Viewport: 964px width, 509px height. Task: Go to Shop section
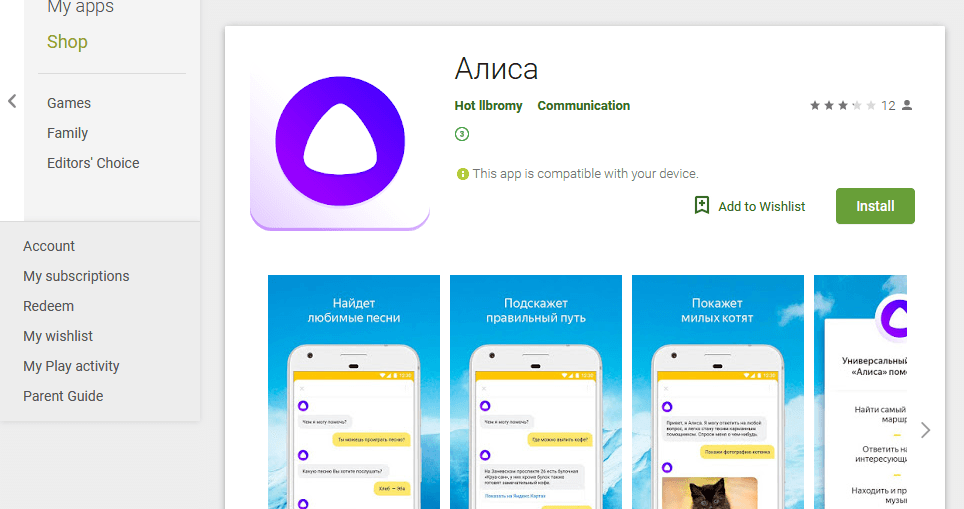(67, 42)
